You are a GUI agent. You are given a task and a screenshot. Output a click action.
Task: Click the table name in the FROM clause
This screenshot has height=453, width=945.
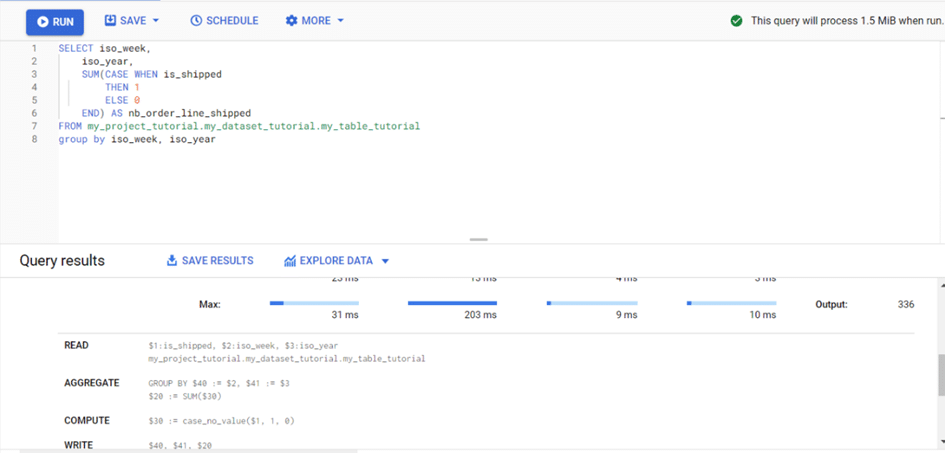(x=253, y=126)
